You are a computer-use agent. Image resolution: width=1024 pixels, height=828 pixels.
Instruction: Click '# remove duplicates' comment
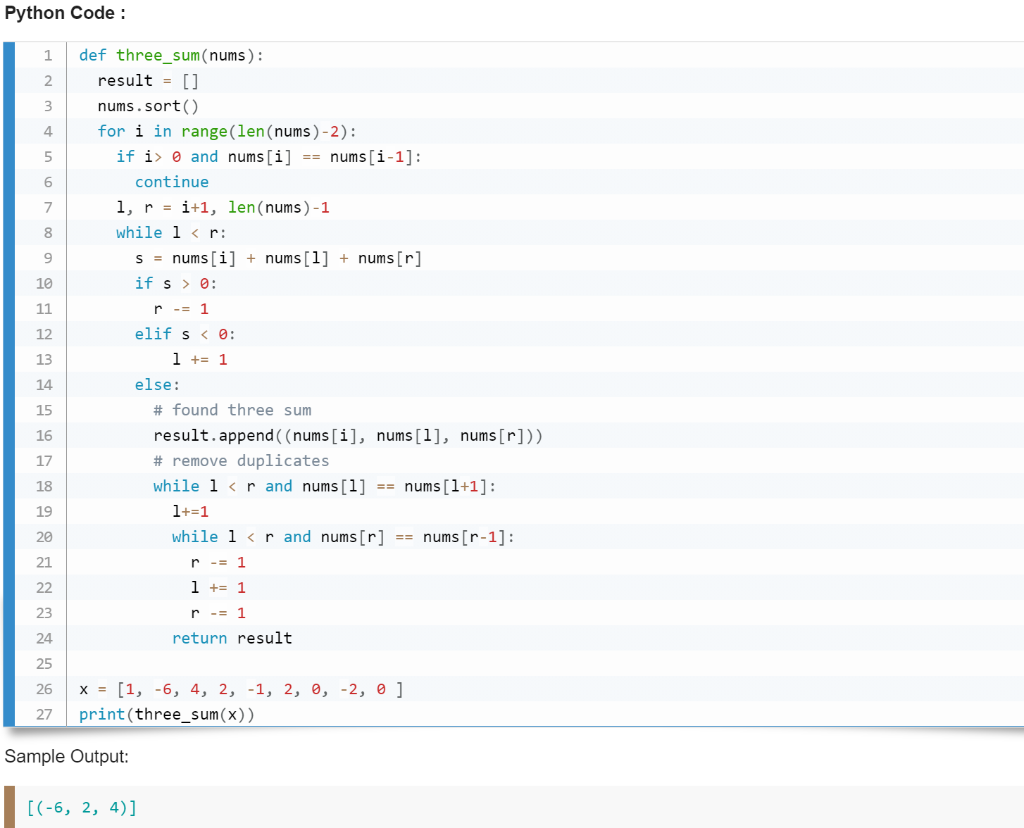point(241,461)
